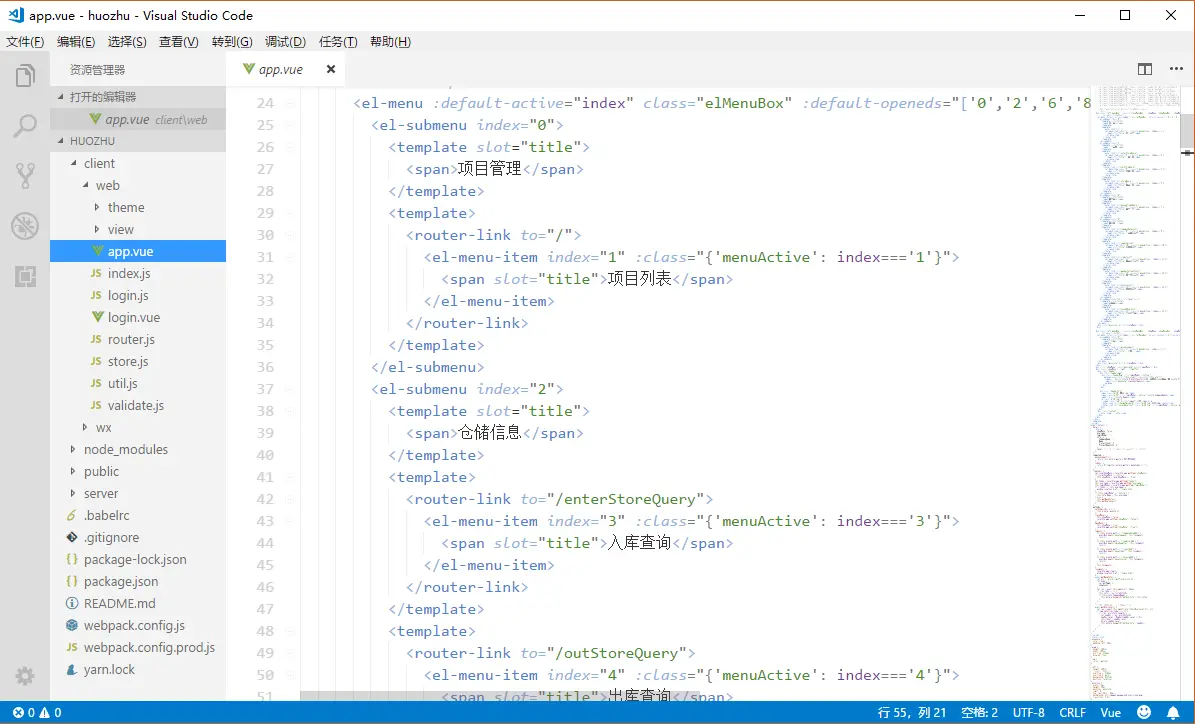Close the app.vue editor tab

pyautogui.click(x=331, y=69)
